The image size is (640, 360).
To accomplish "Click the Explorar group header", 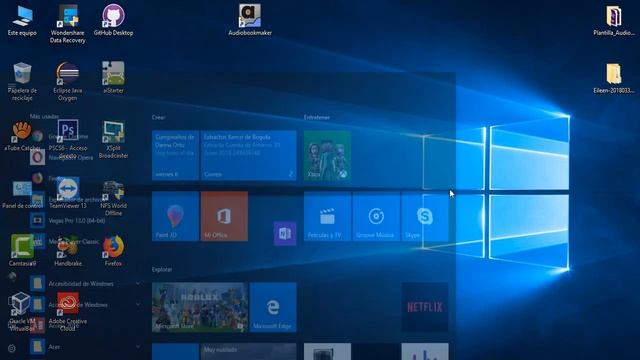I will 162,269.
